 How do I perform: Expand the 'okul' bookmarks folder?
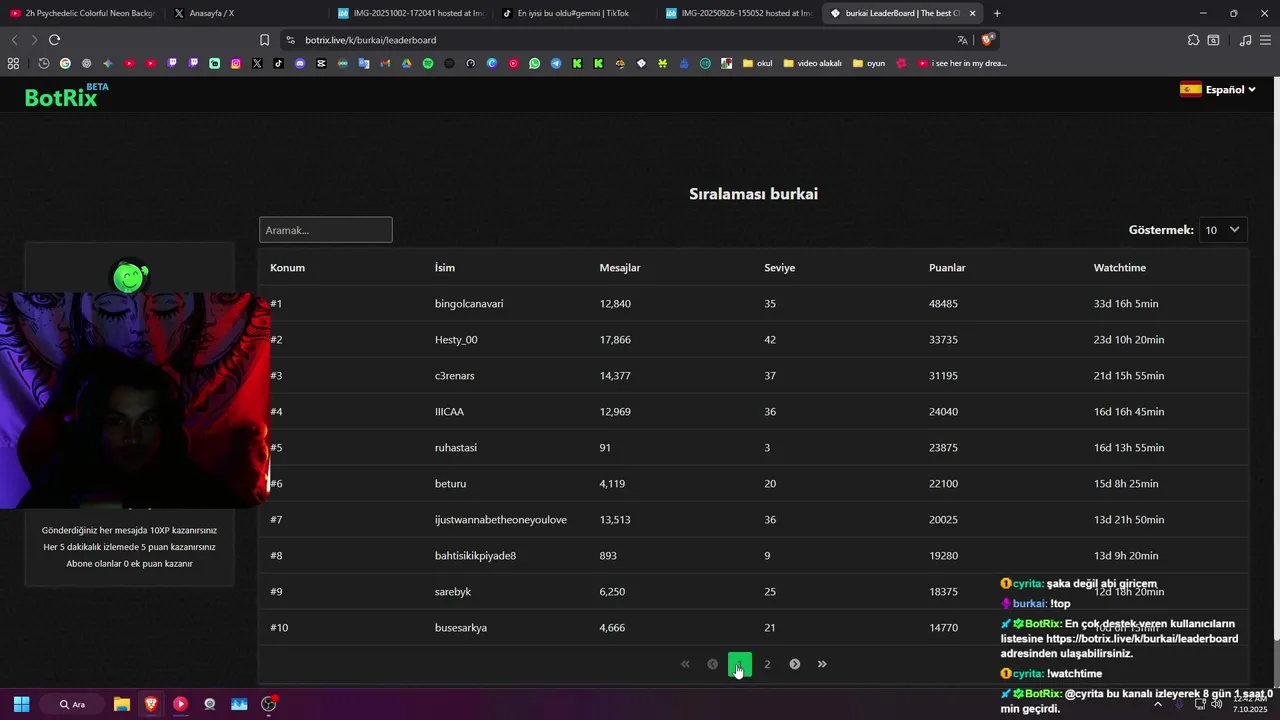point(757,63)
